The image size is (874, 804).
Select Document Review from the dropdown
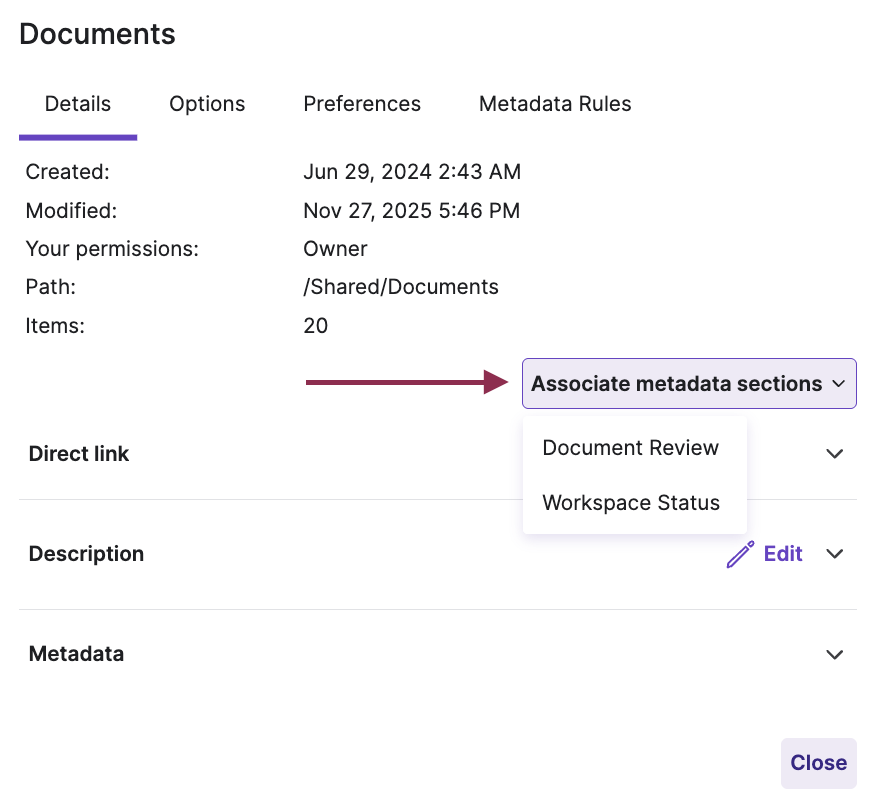(x=631, y=448)
